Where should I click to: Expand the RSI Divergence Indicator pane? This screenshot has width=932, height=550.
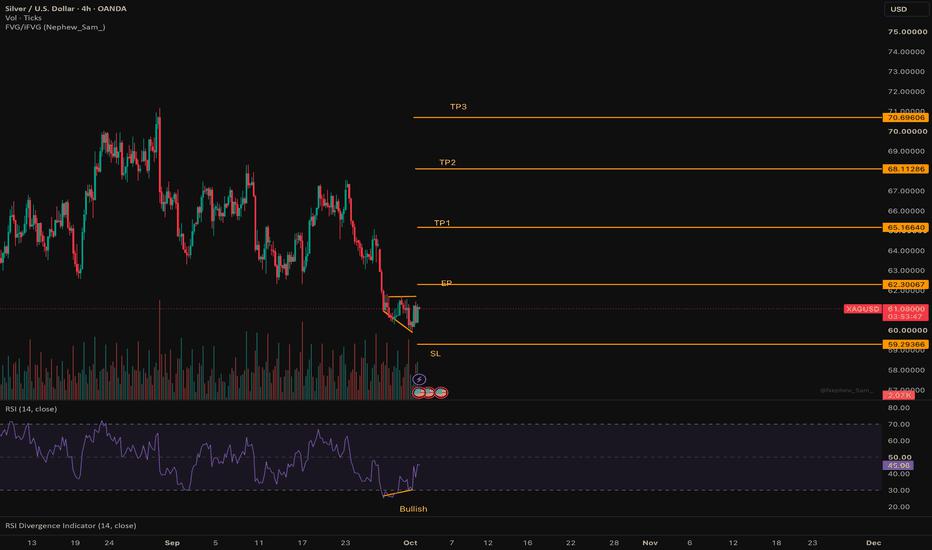pyautogui.click(x=71, y=526)
